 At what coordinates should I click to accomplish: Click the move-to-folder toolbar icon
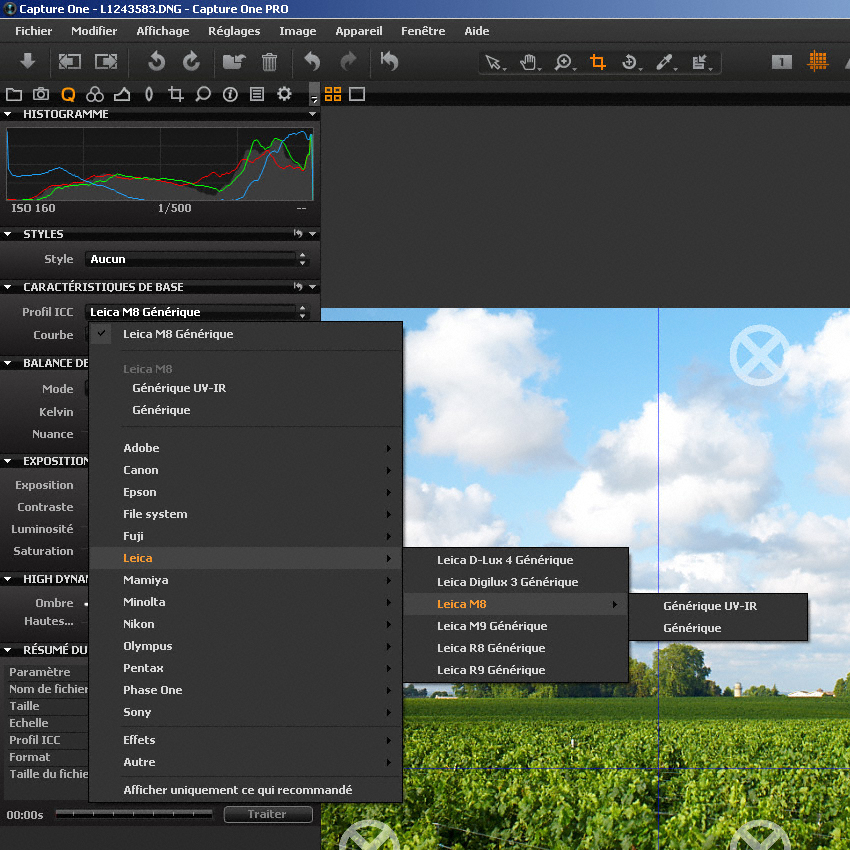point(234,61)
